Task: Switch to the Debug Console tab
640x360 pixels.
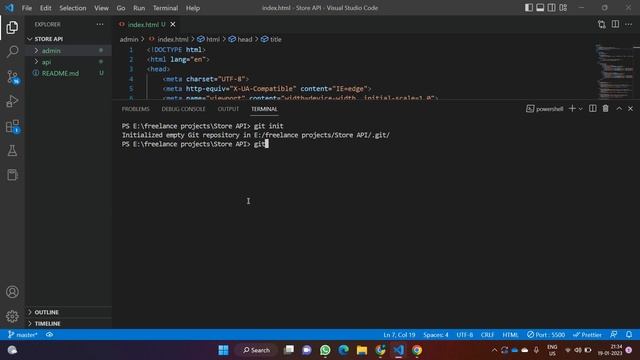Action: 183,109
